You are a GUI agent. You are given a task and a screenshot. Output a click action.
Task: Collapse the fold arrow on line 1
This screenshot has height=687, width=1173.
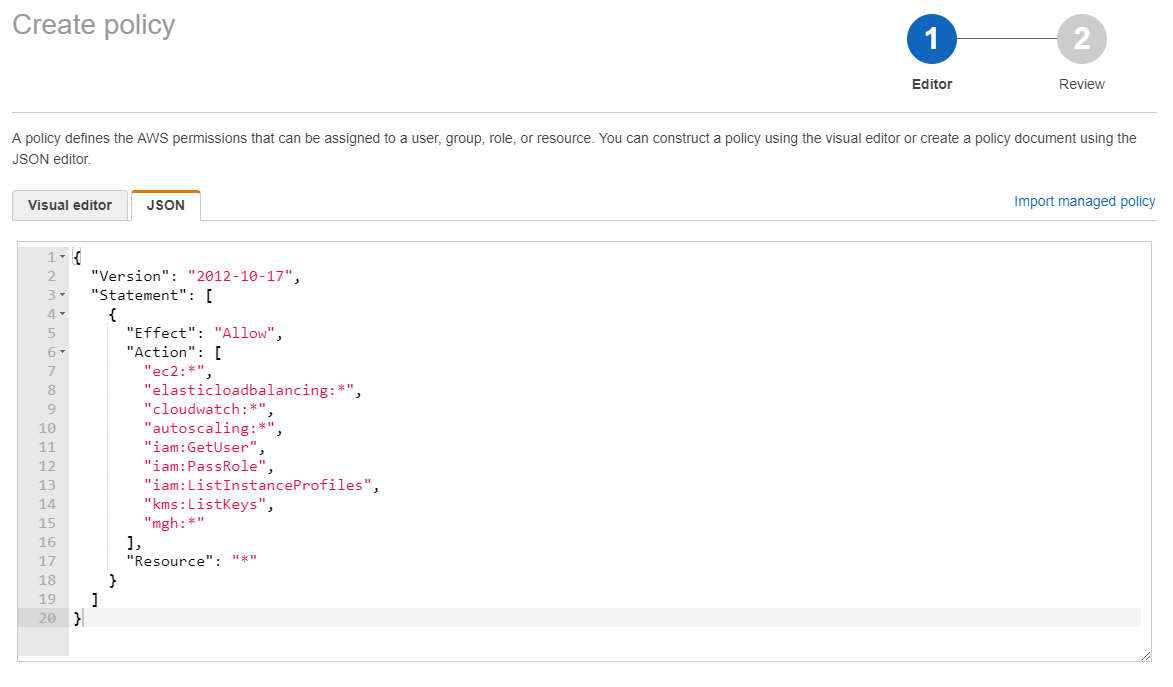(62, 258)
